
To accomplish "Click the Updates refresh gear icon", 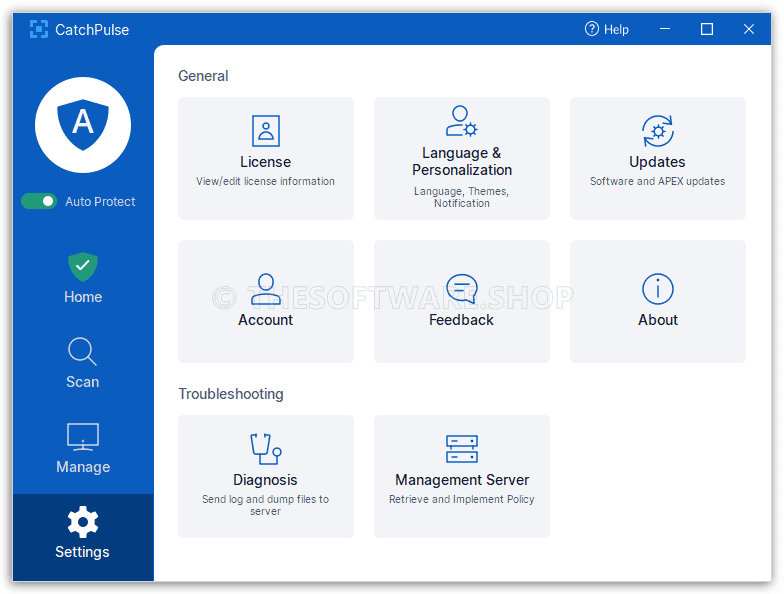I will 658,130.
